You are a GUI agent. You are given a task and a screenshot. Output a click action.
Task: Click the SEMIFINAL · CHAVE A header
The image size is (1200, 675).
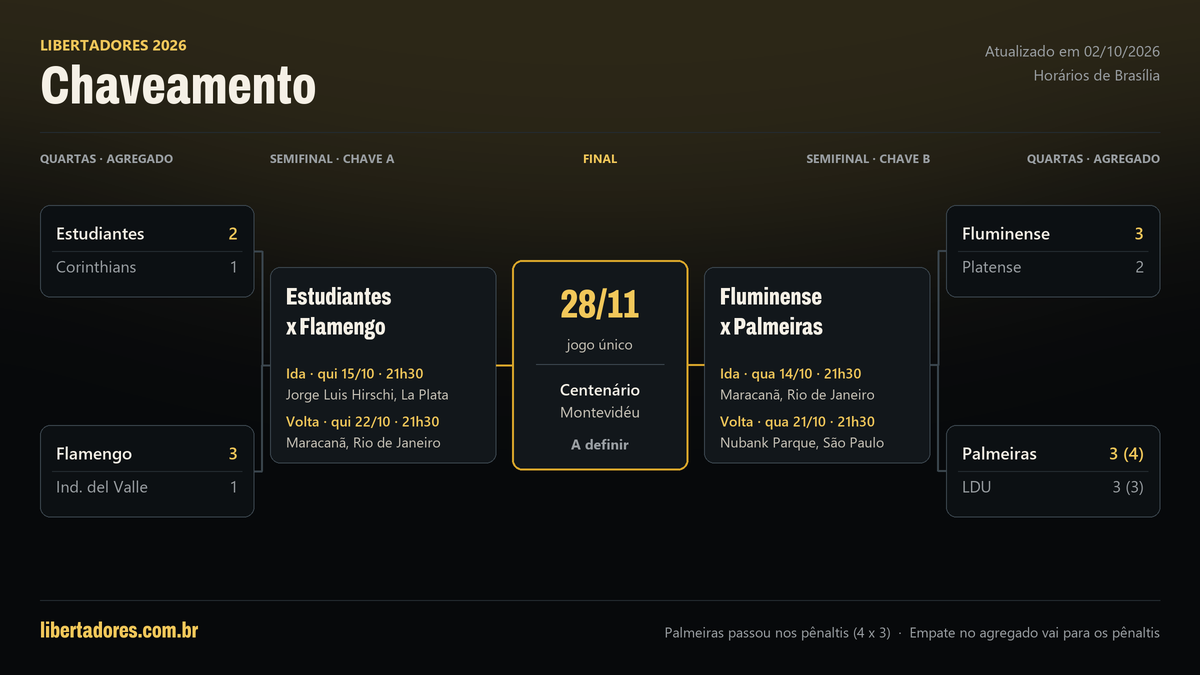[x=332, y=159]
